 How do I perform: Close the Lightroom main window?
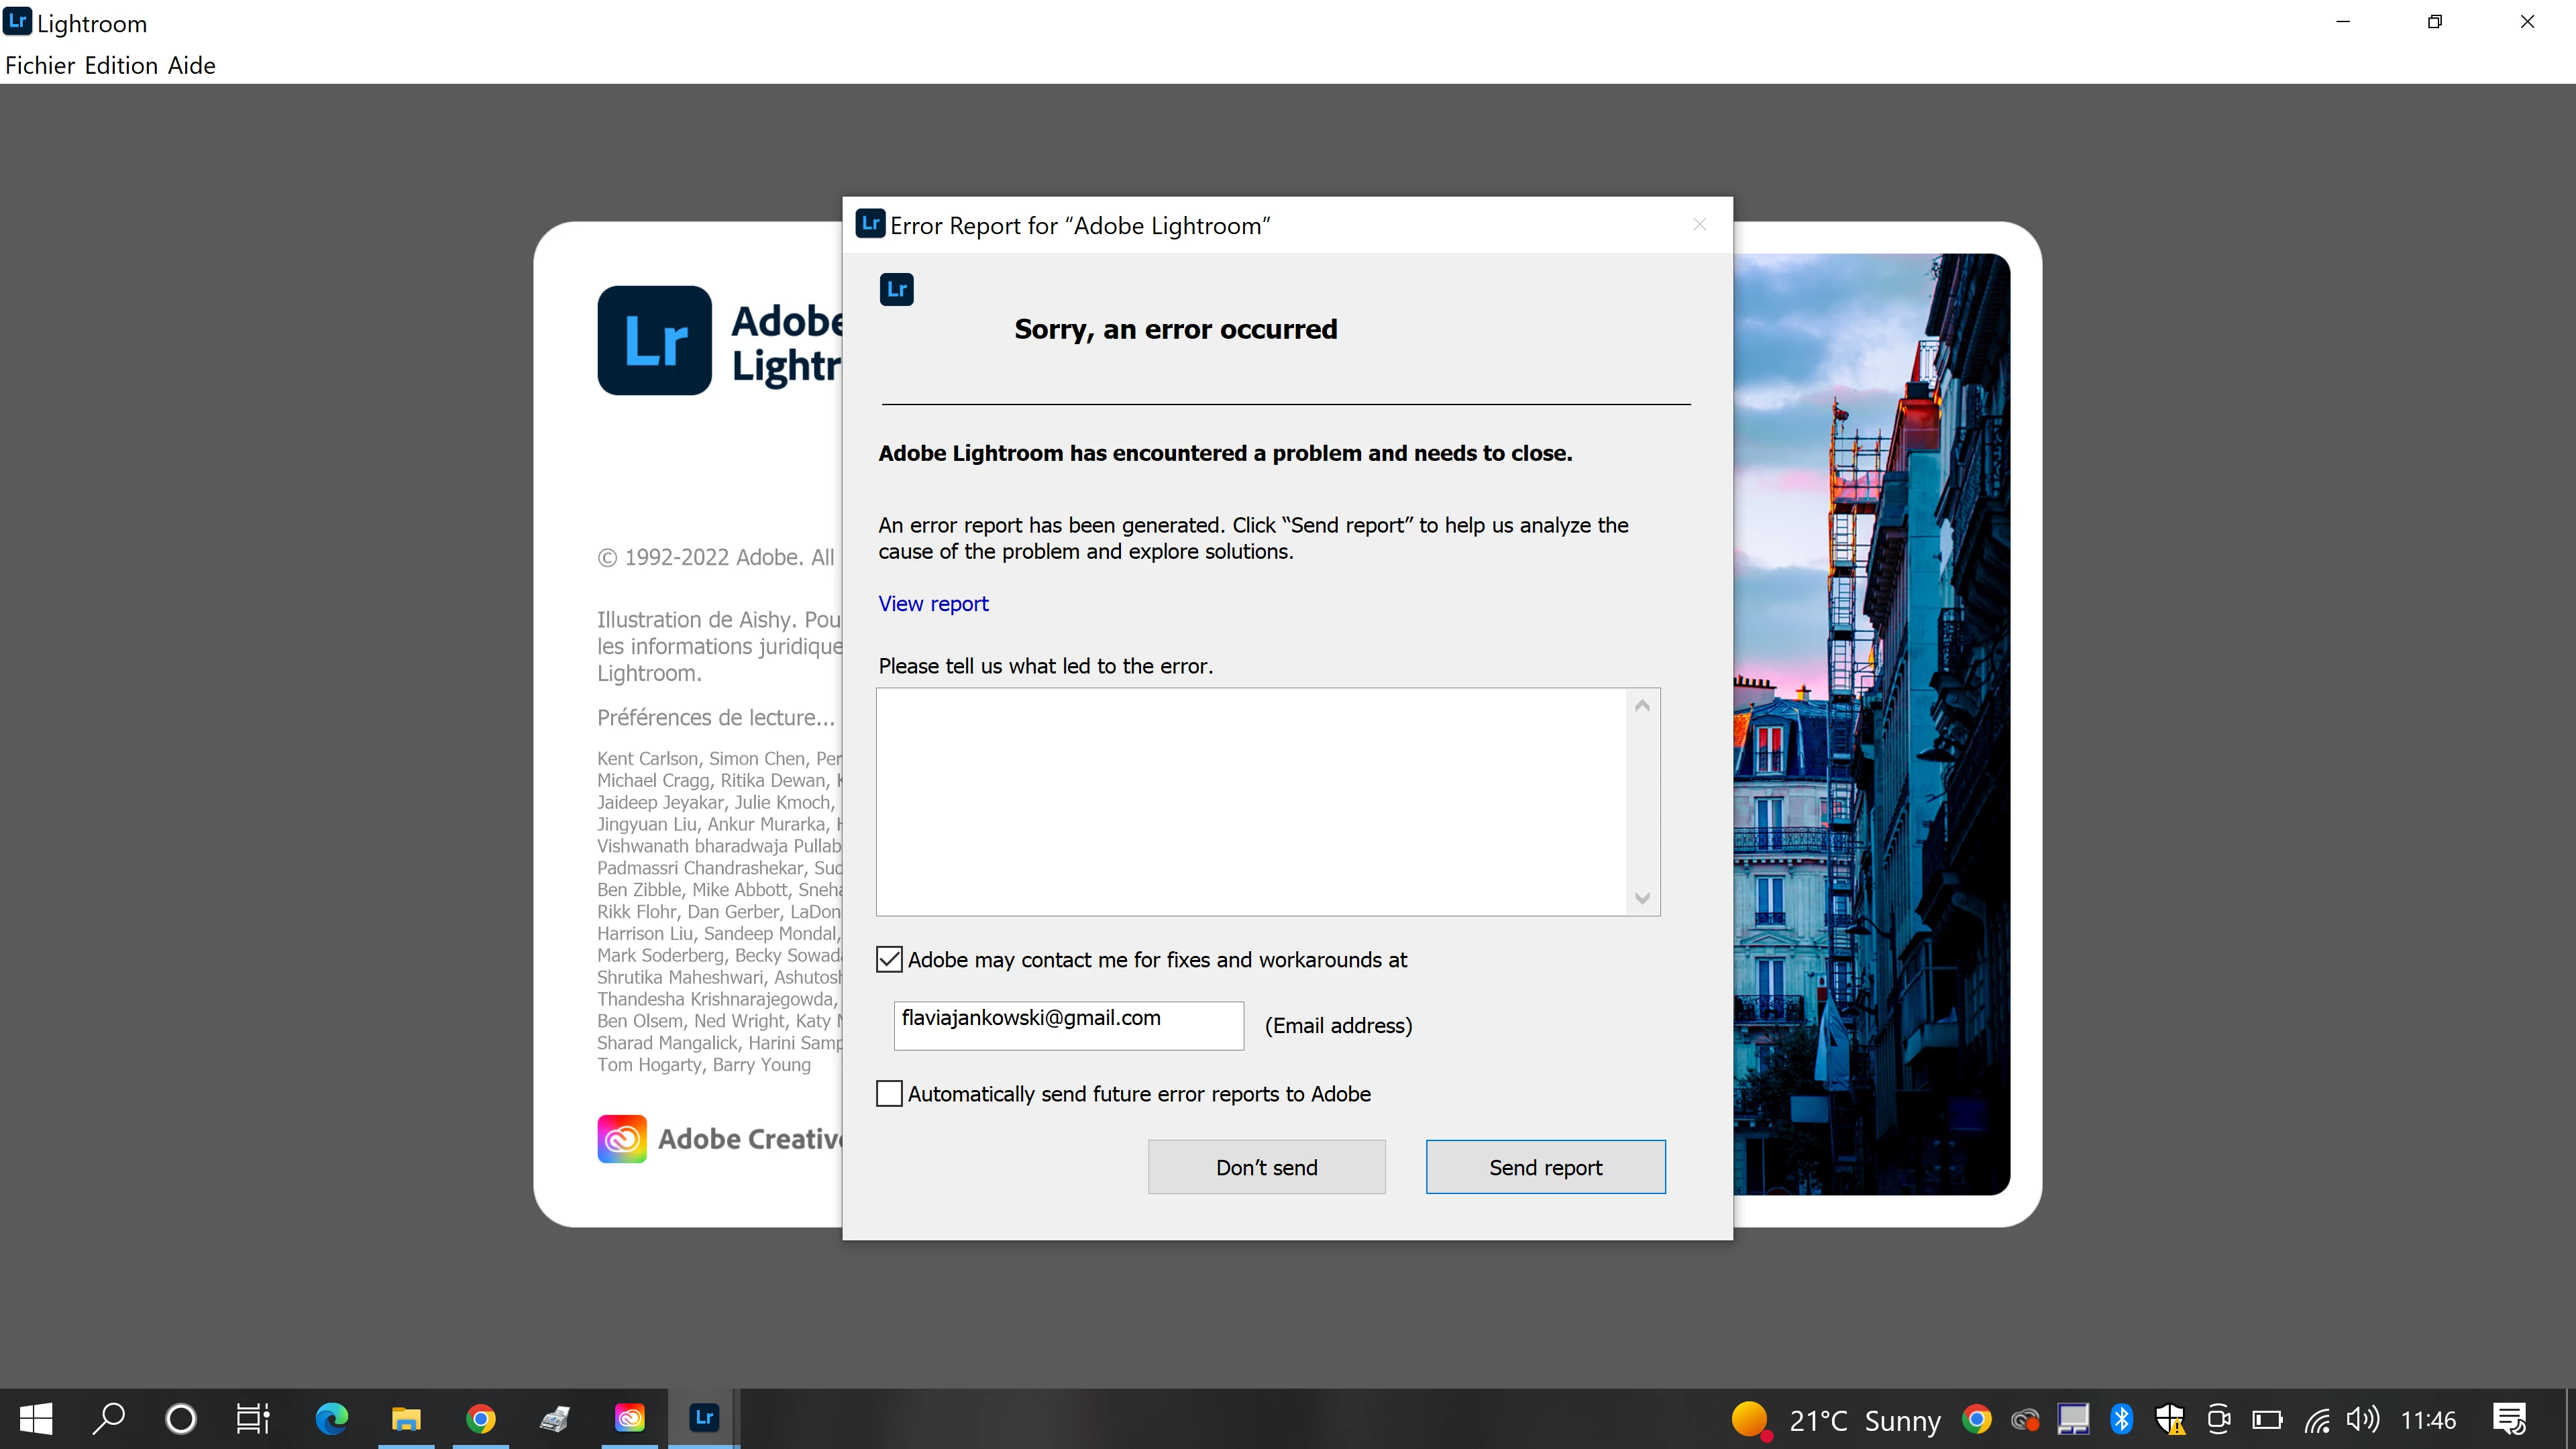tap(2527, 21)
